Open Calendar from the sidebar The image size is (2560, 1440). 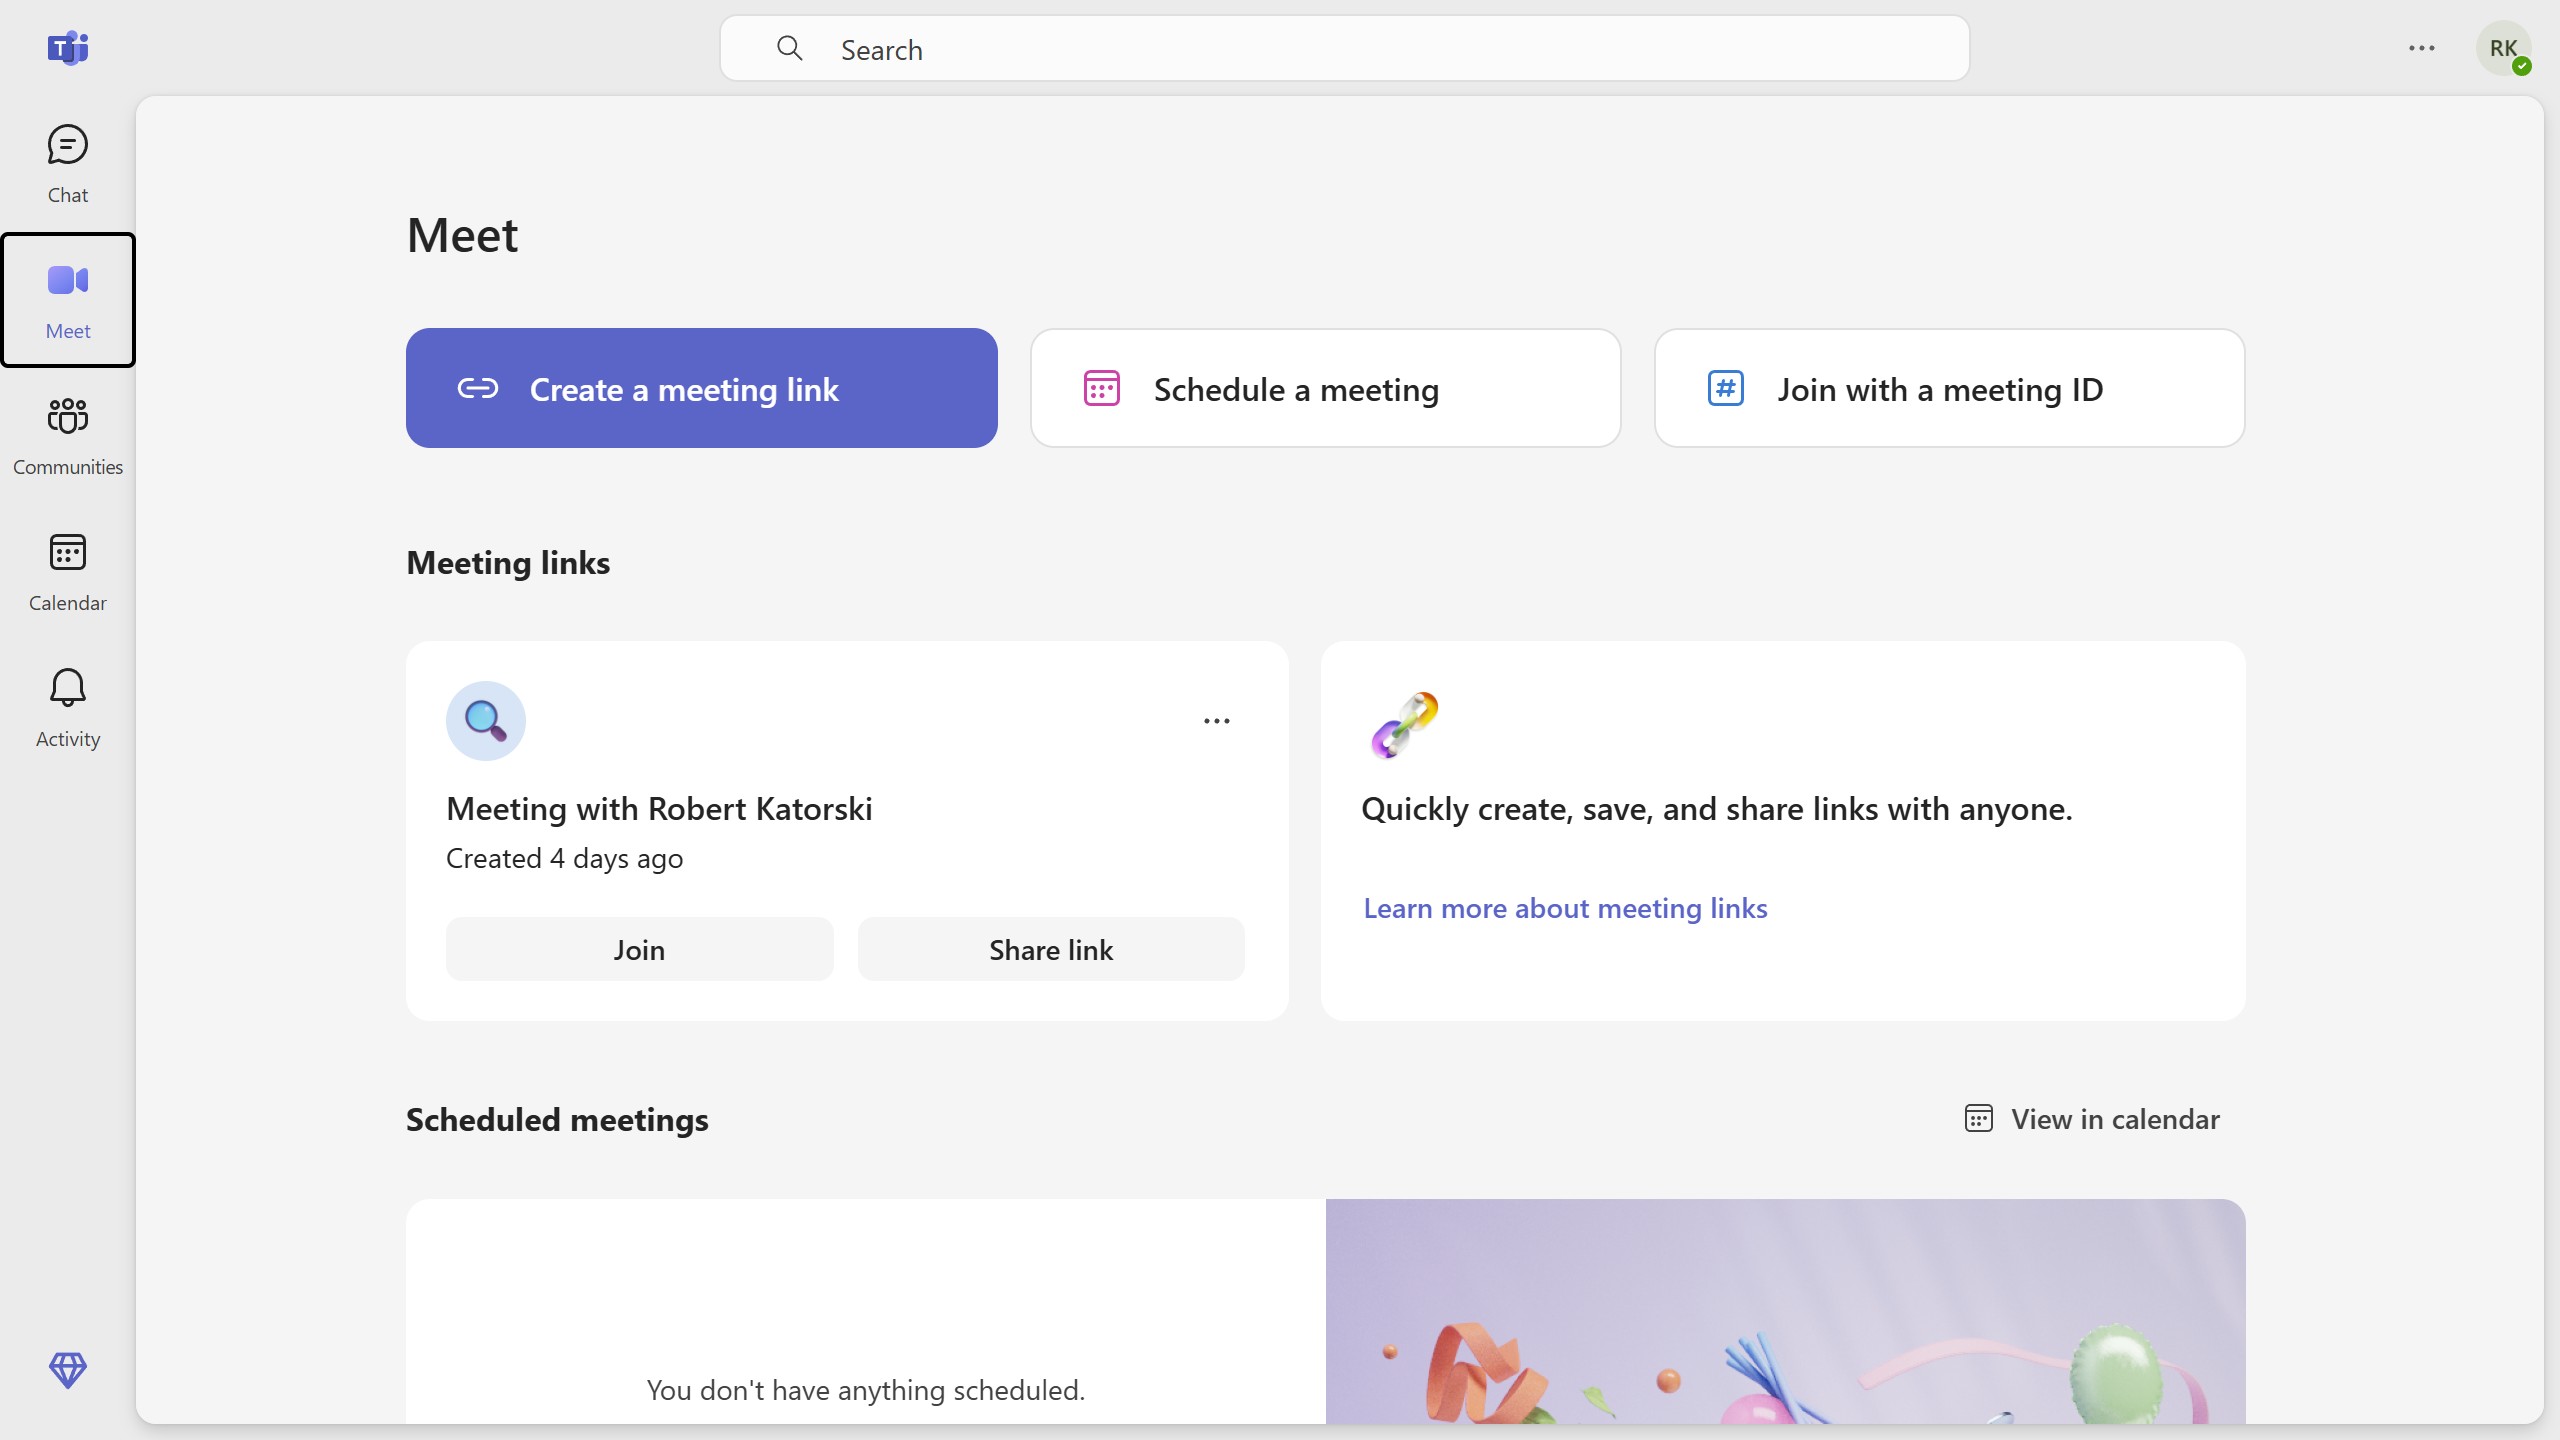tap(67, 572)
